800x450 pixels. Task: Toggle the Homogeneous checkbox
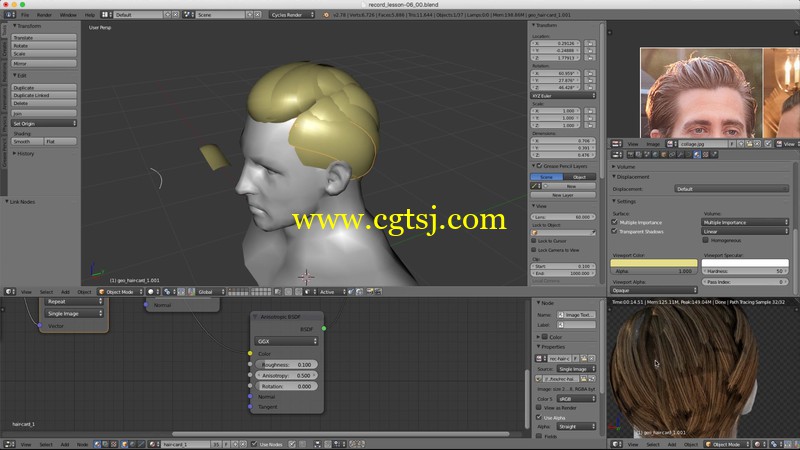(706, 240)
